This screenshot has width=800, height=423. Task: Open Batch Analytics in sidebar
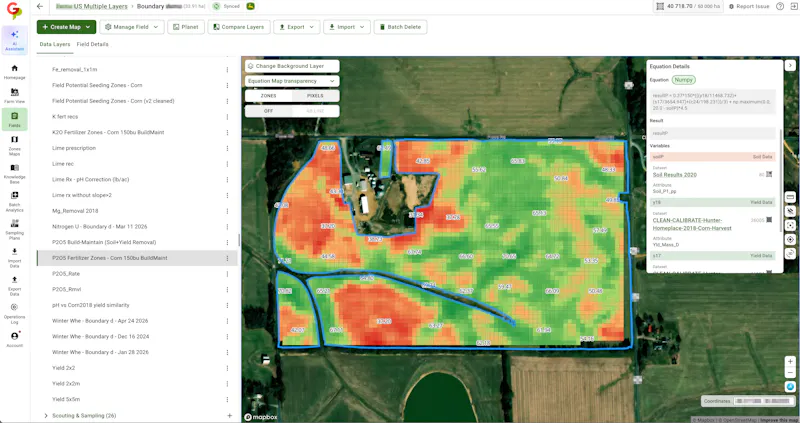click(14, 202)
